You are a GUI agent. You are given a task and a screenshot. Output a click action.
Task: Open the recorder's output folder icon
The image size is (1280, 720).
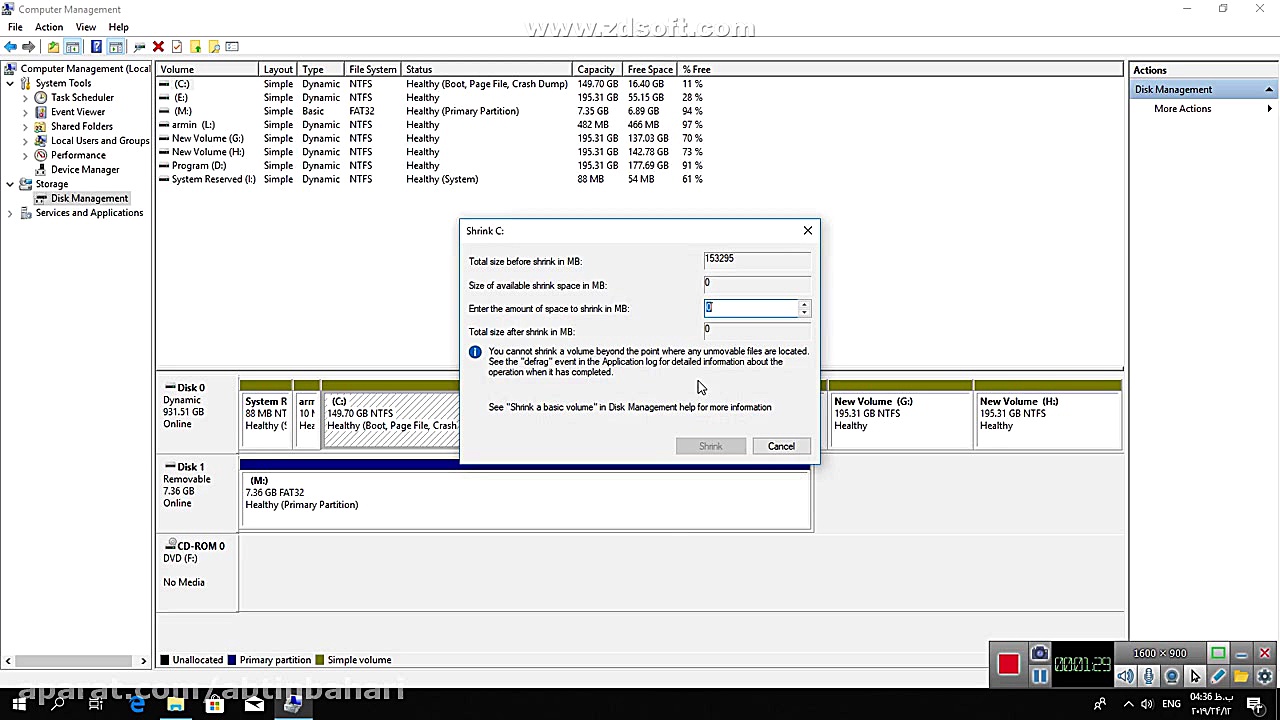pyautogui.click(x=1241, y=677)
